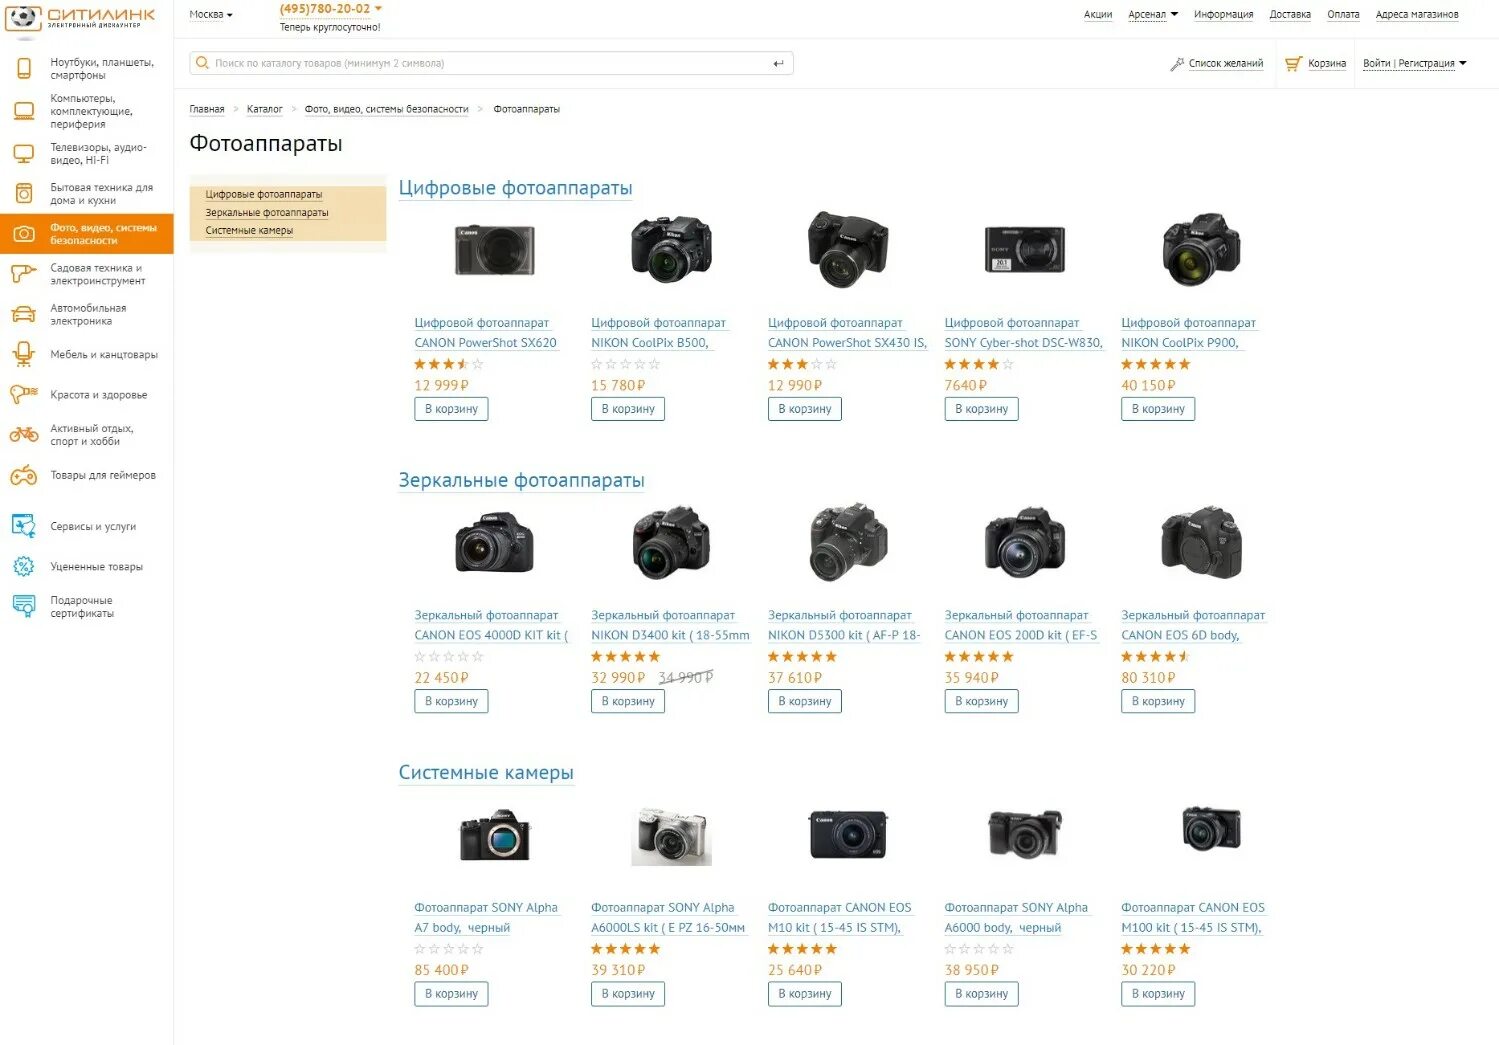The image size is (1499, 1045).
Task: Open the Акции menu item
Action: click(1098, 15)
